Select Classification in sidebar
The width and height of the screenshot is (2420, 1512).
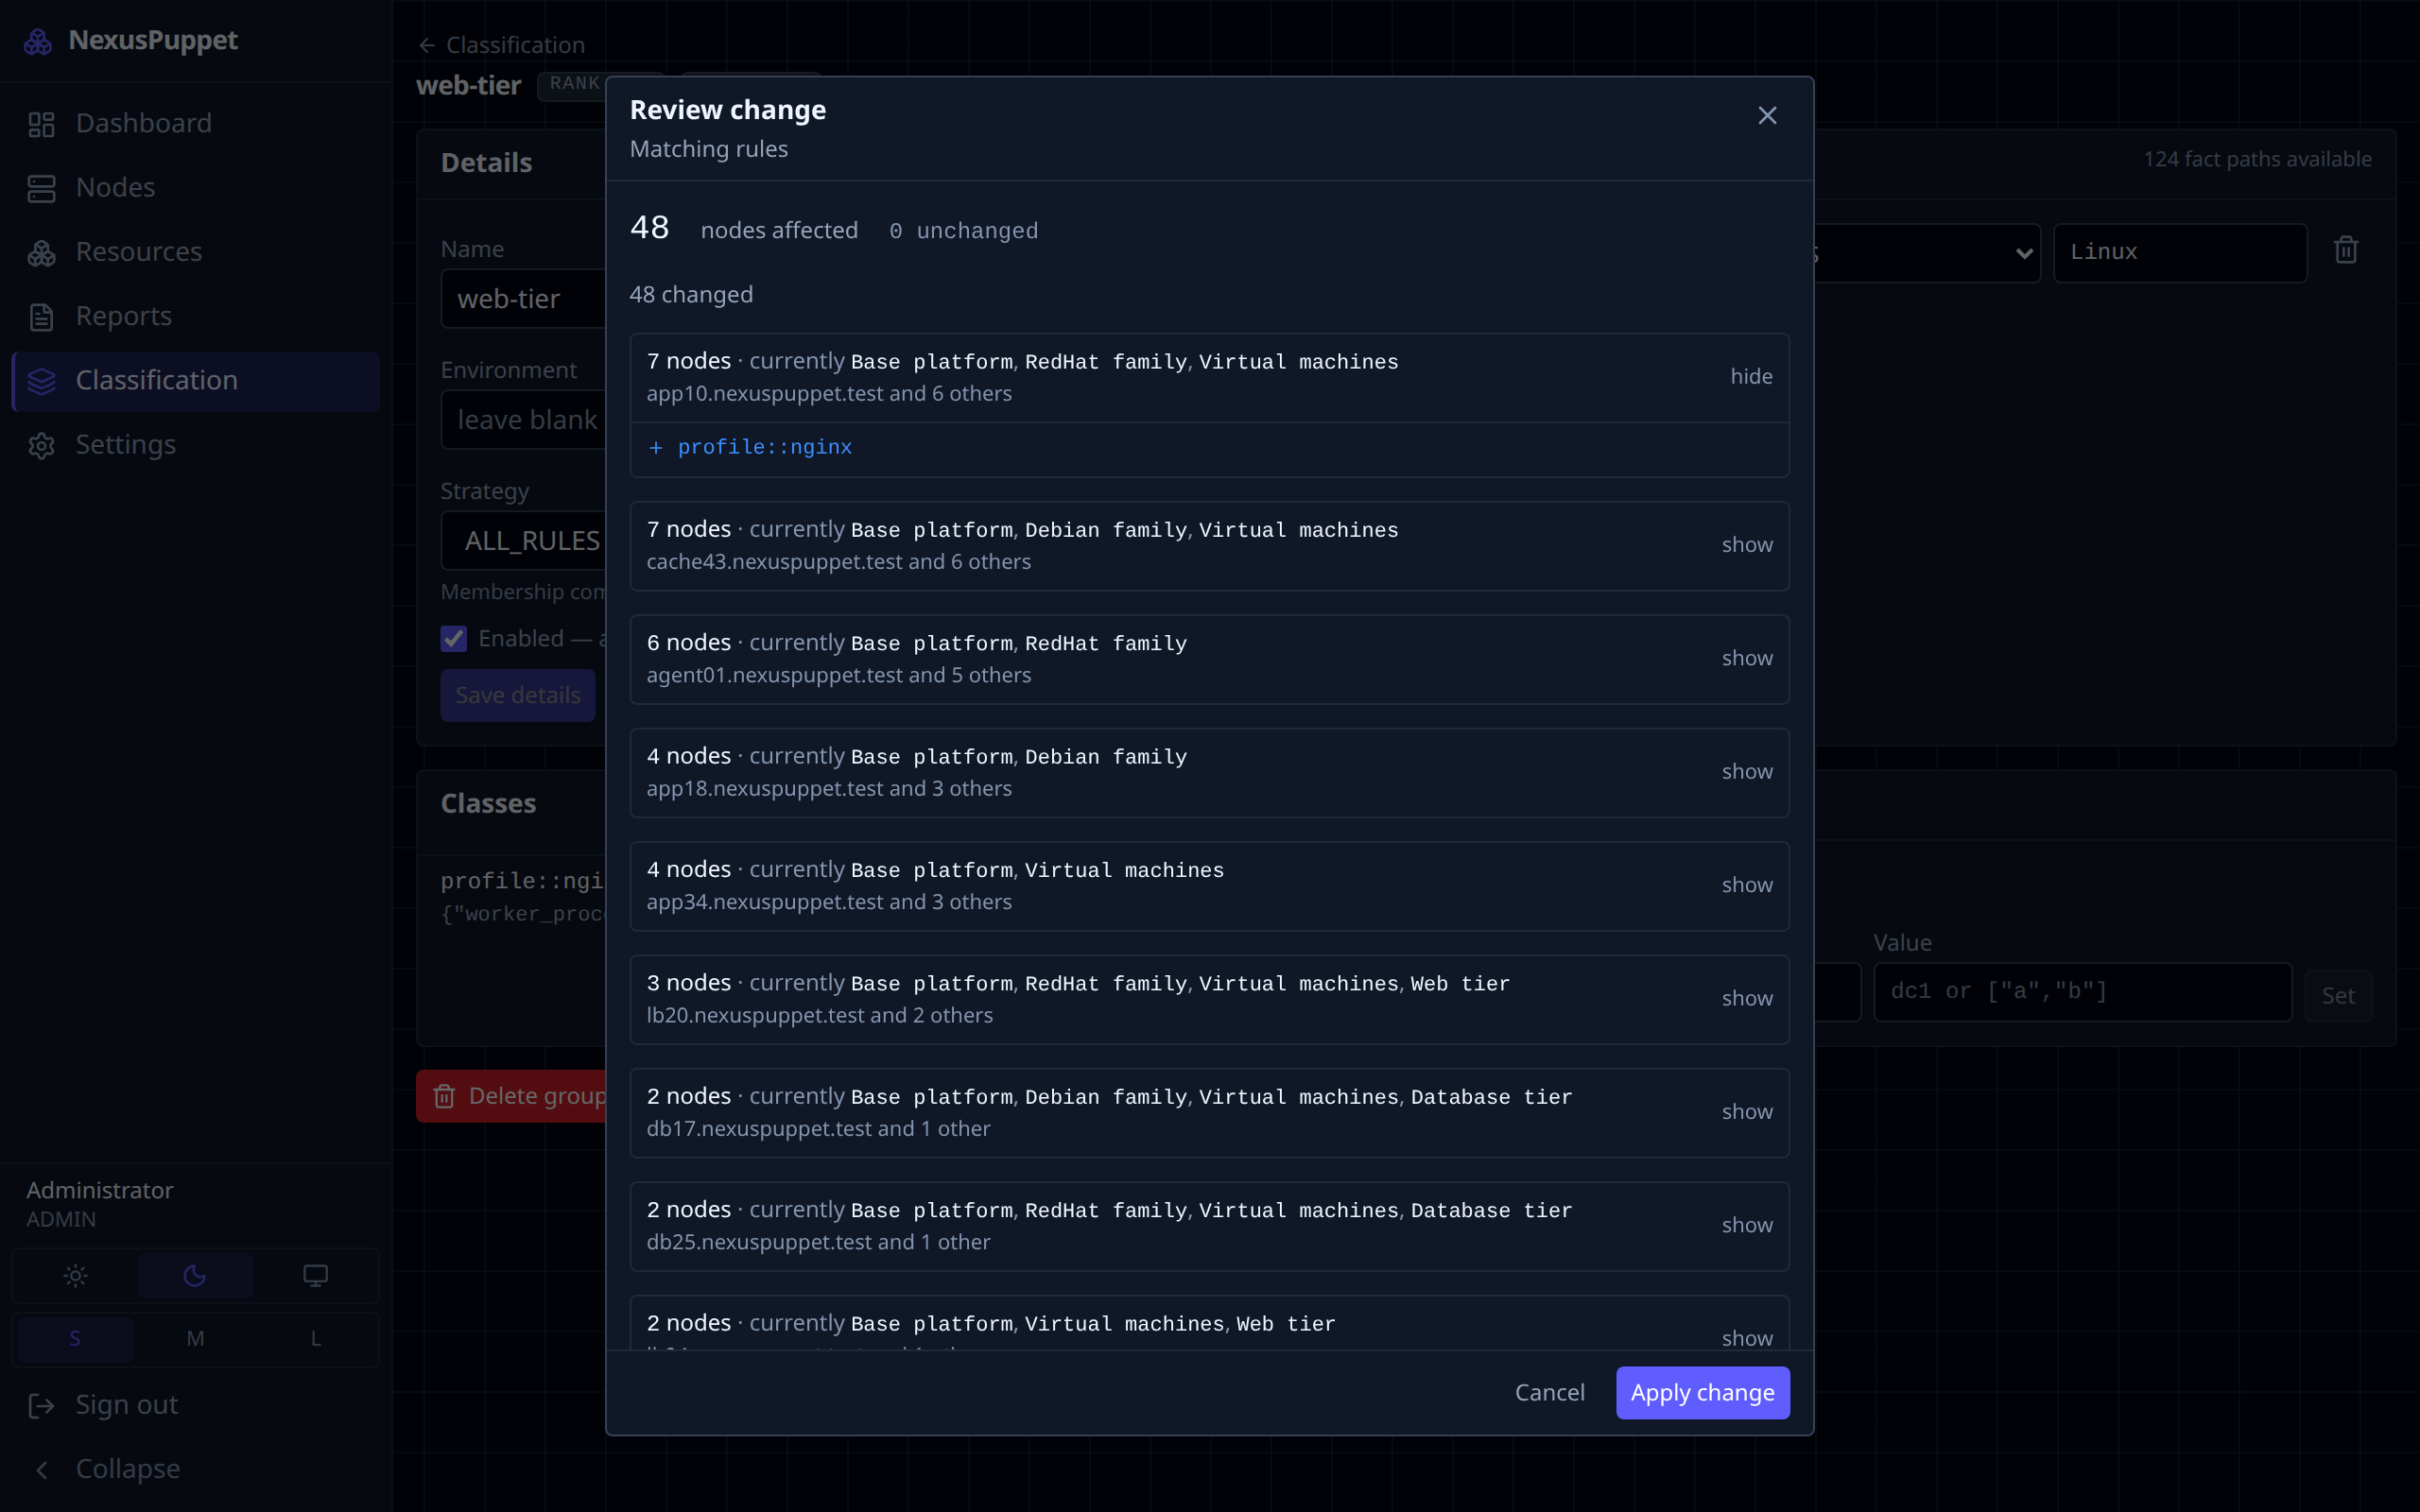[195, 380]
